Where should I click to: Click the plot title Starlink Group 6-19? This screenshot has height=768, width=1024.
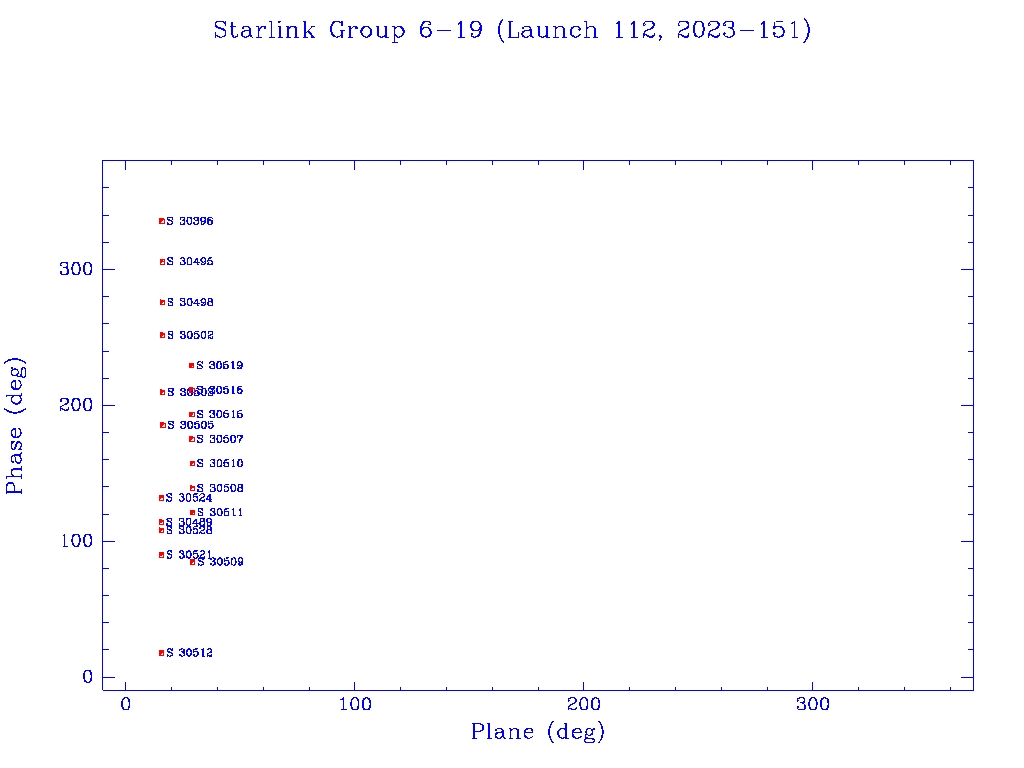[512, 31]
